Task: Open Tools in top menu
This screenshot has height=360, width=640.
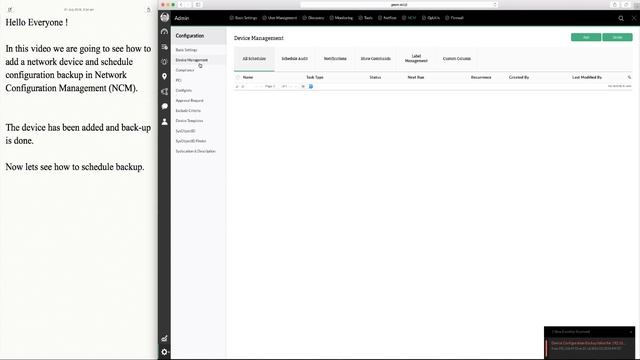Action: click(366, 18)
